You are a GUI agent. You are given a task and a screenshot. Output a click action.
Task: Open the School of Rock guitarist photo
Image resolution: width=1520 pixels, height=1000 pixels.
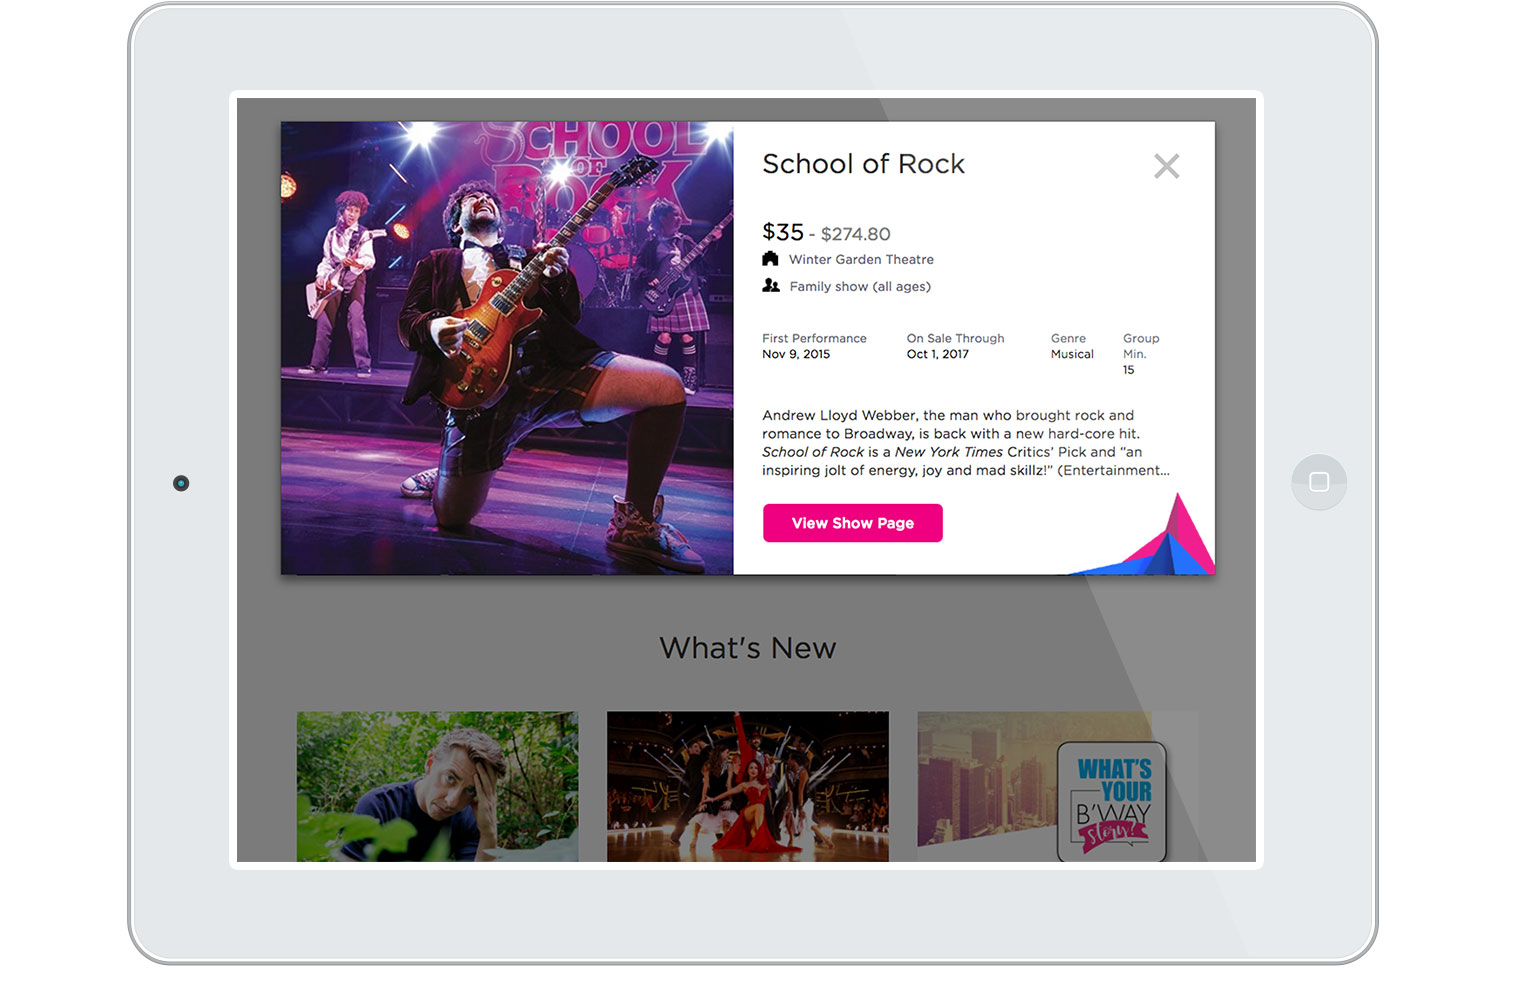coord(507,348)
